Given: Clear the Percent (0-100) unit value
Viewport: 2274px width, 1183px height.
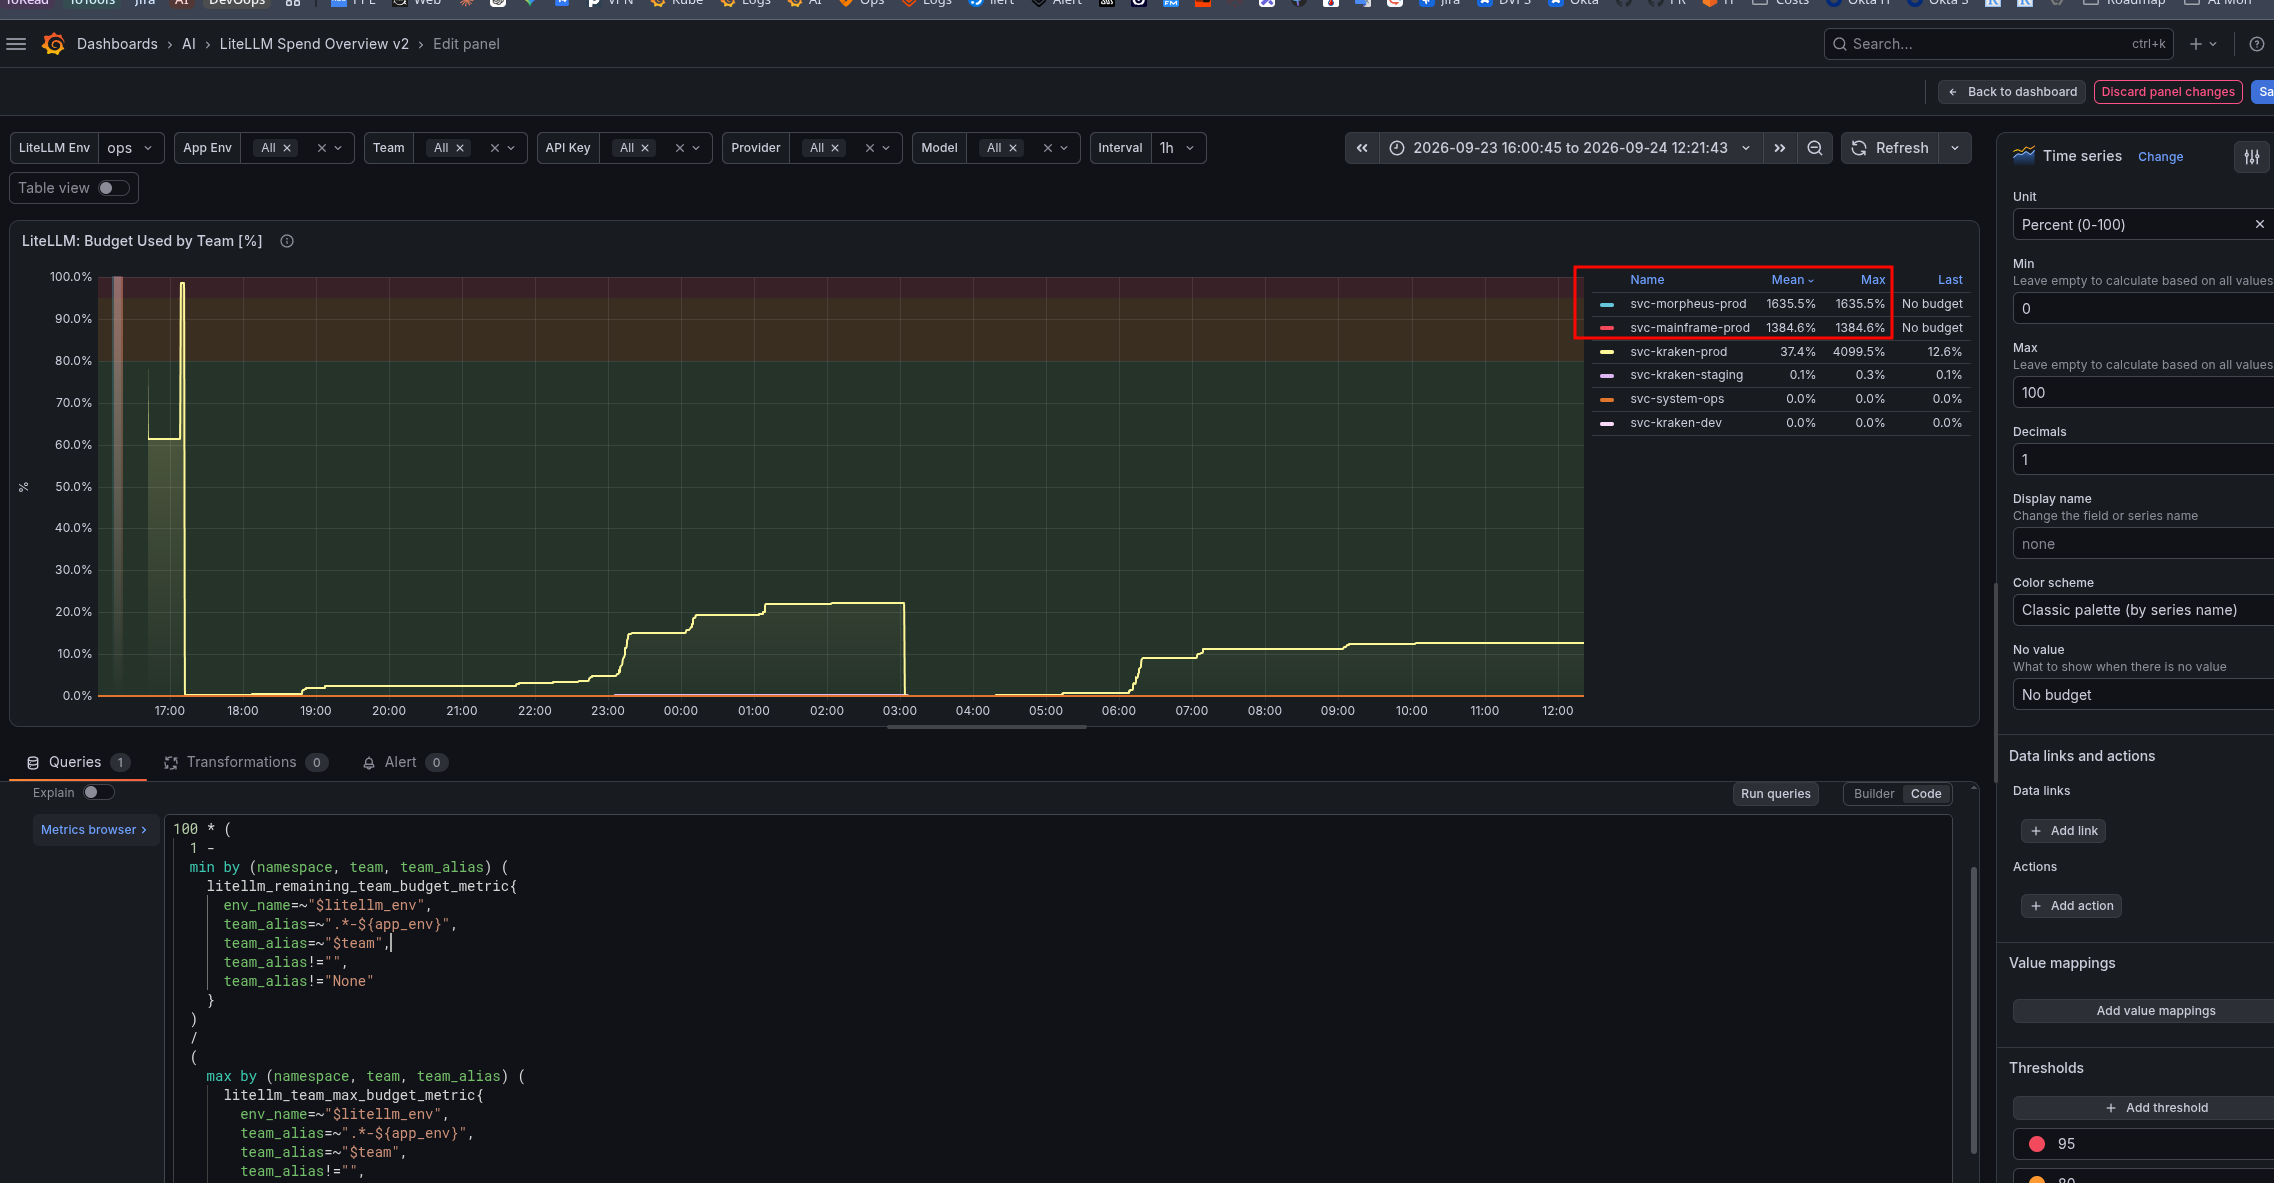Looking at the screenshot, I should [x=2260, y=224].
